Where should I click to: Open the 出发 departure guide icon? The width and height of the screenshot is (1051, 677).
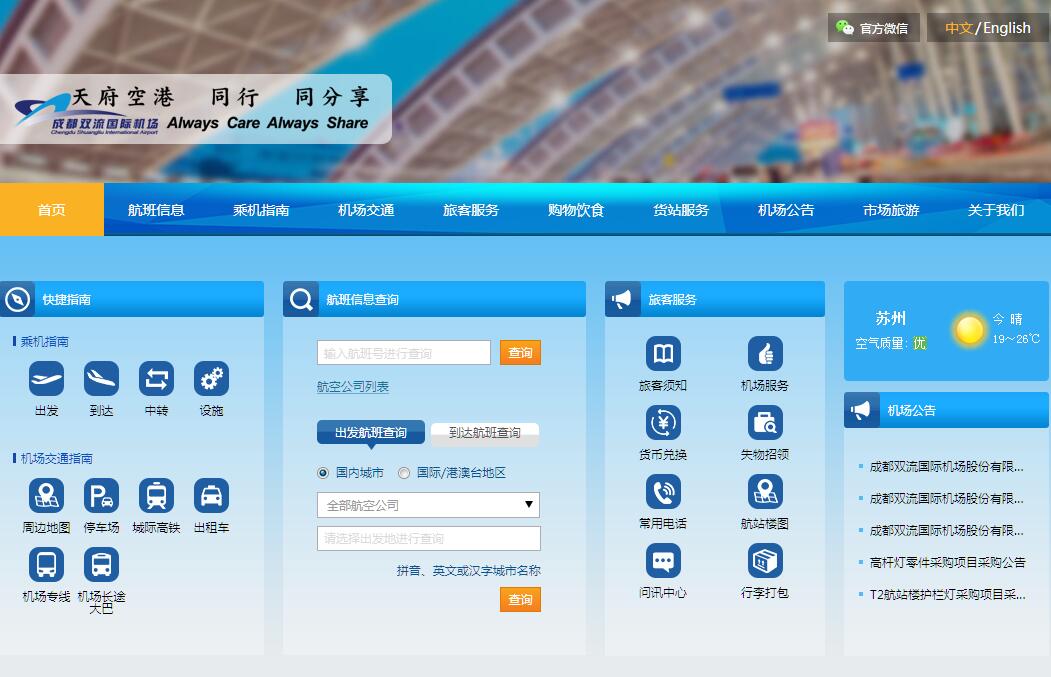(46, 379)
